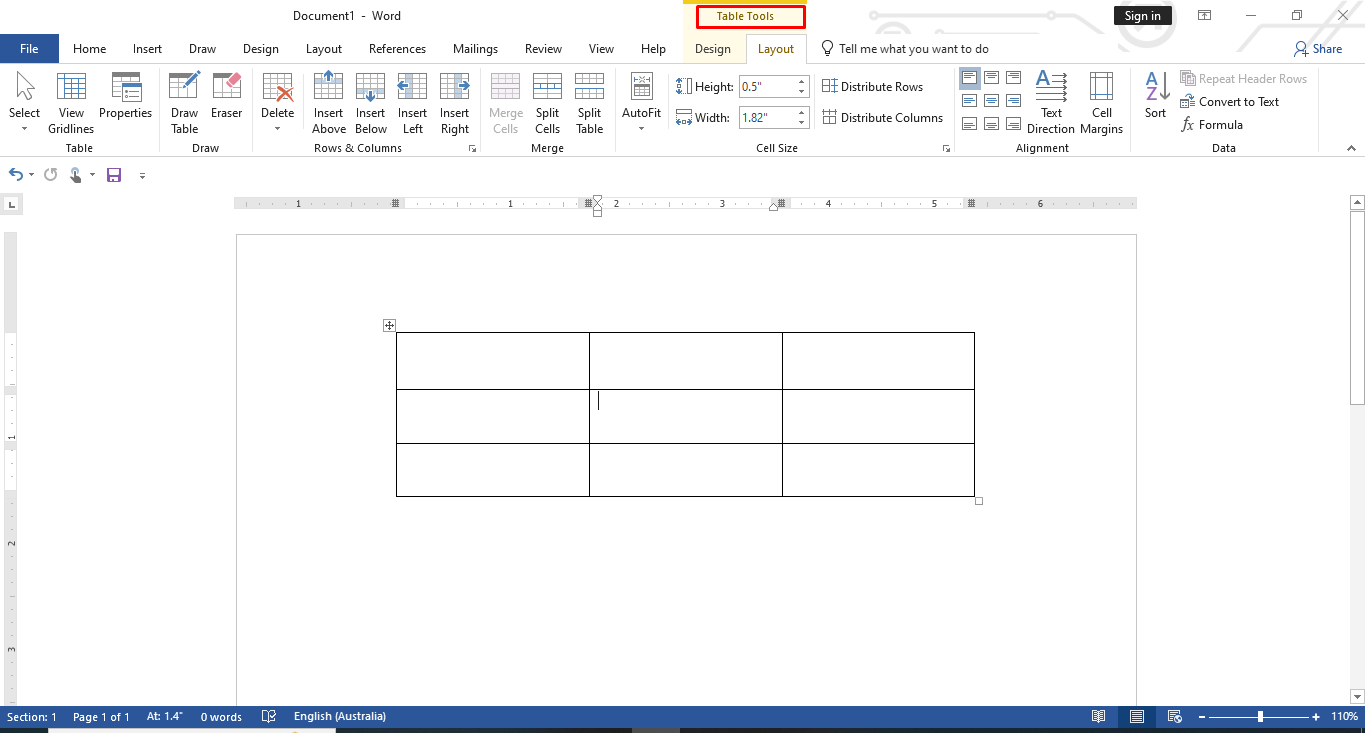
Task: Enable Align Center cell alignment
Action: [x=991, y=98]
